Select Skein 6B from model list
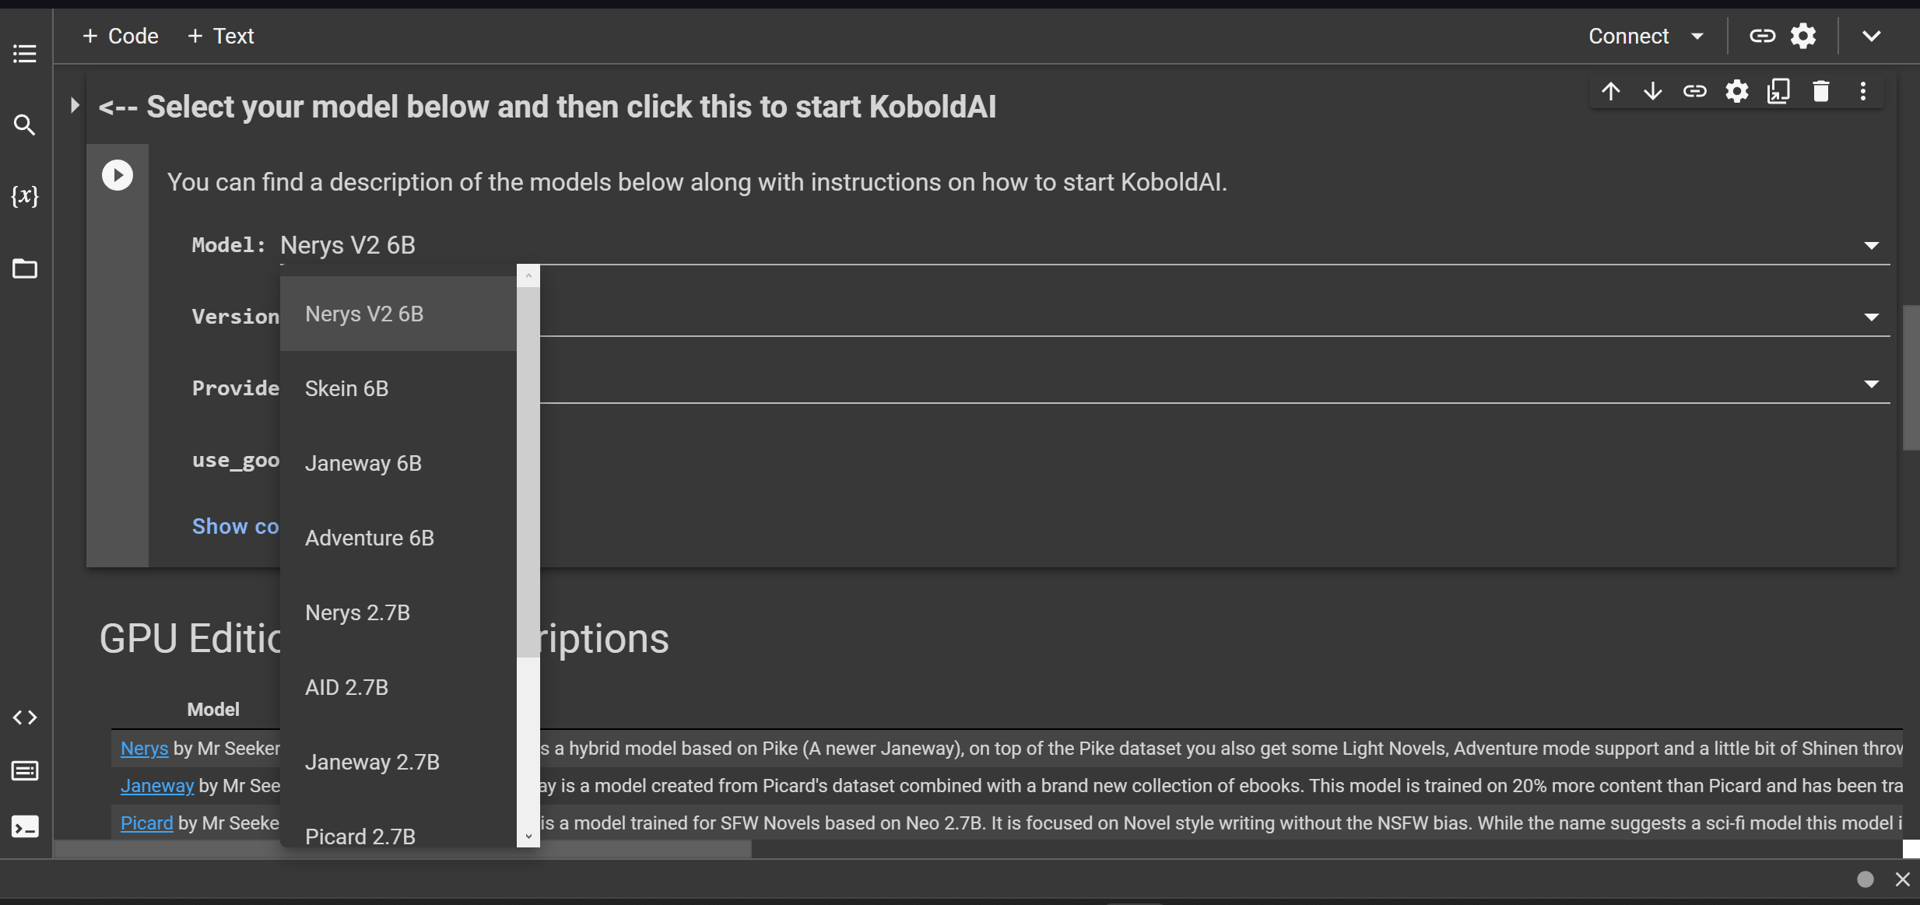Screen dimensions: 1920x905 [347, 388]
